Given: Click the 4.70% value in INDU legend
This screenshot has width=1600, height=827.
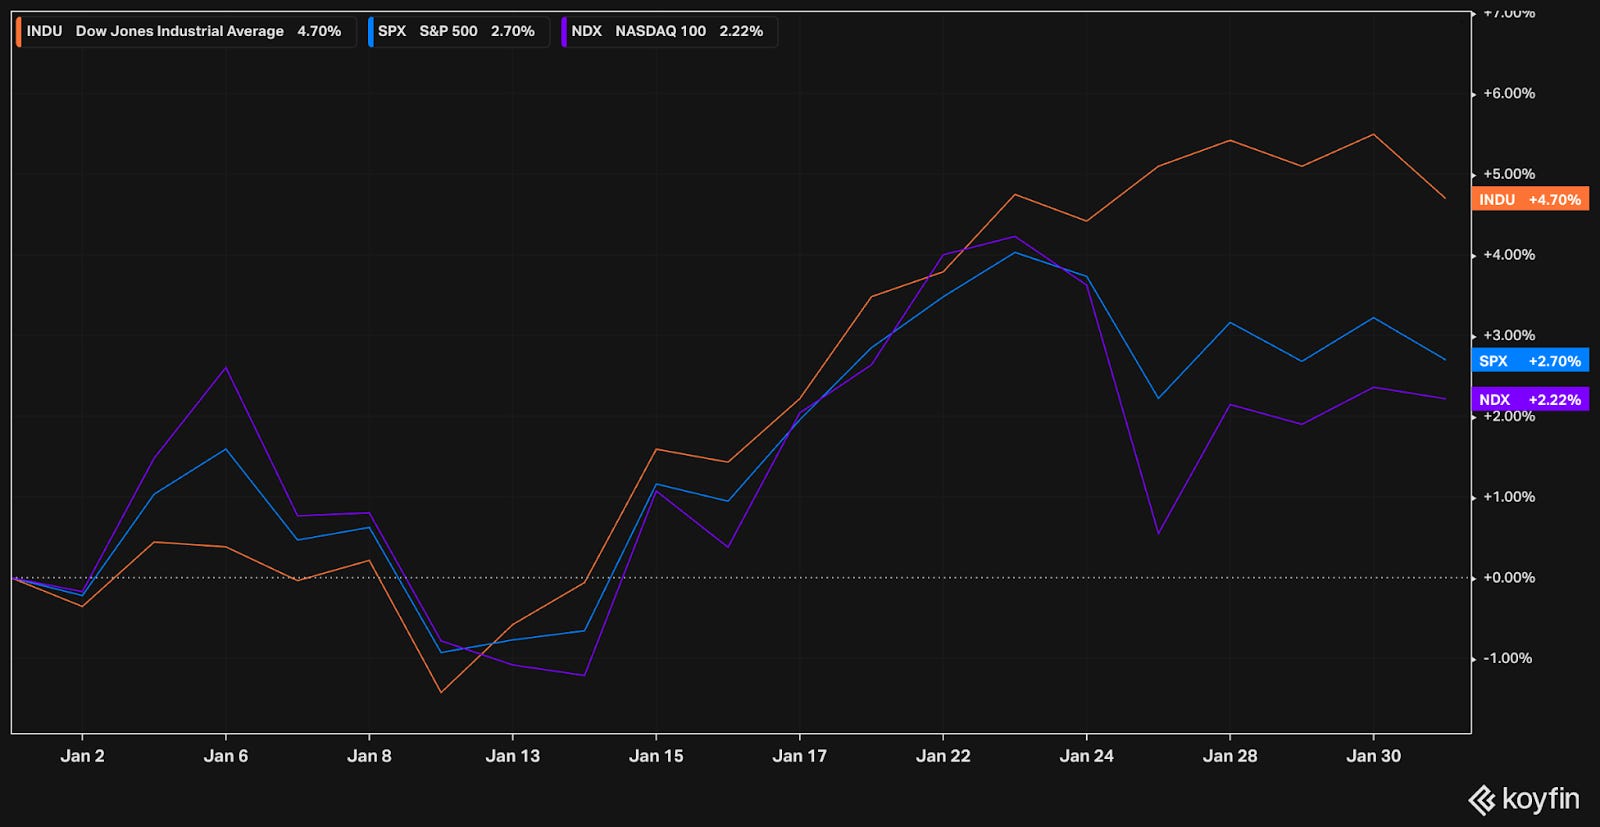Looking at the screenshot, I should click(x=319, y=31).
